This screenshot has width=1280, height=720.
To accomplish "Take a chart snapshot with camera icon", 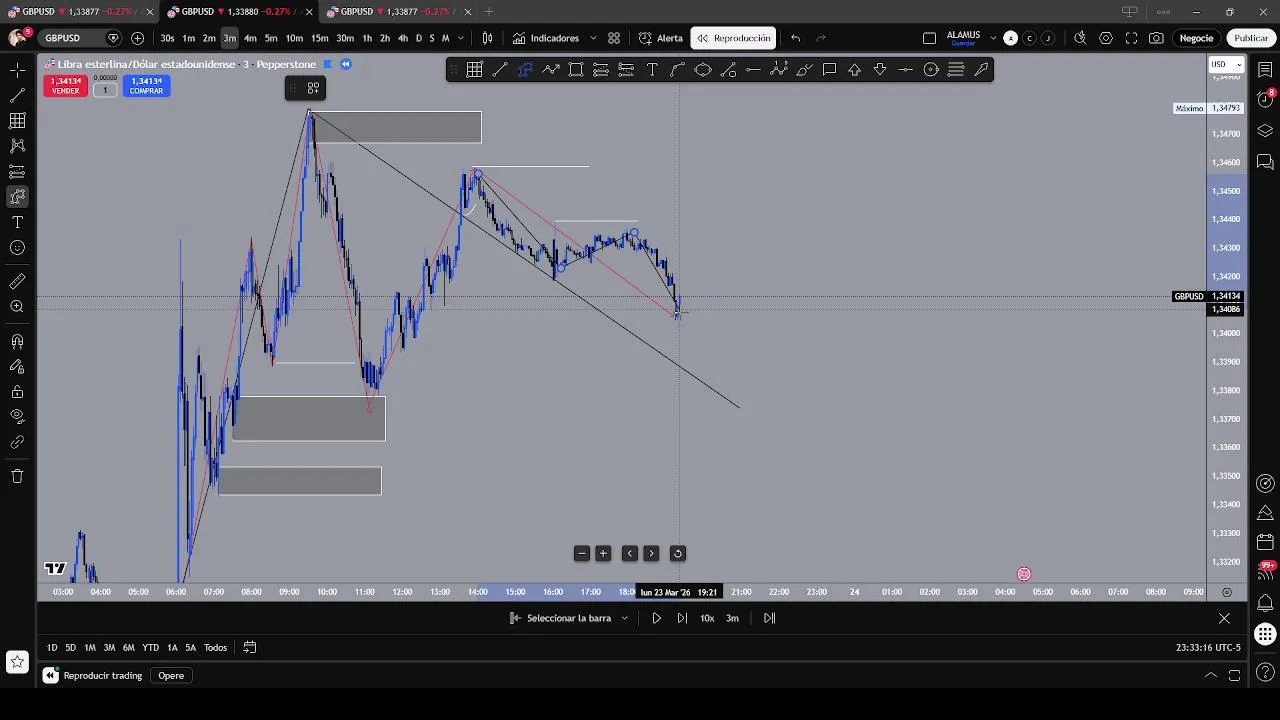I will [1156, 38].
